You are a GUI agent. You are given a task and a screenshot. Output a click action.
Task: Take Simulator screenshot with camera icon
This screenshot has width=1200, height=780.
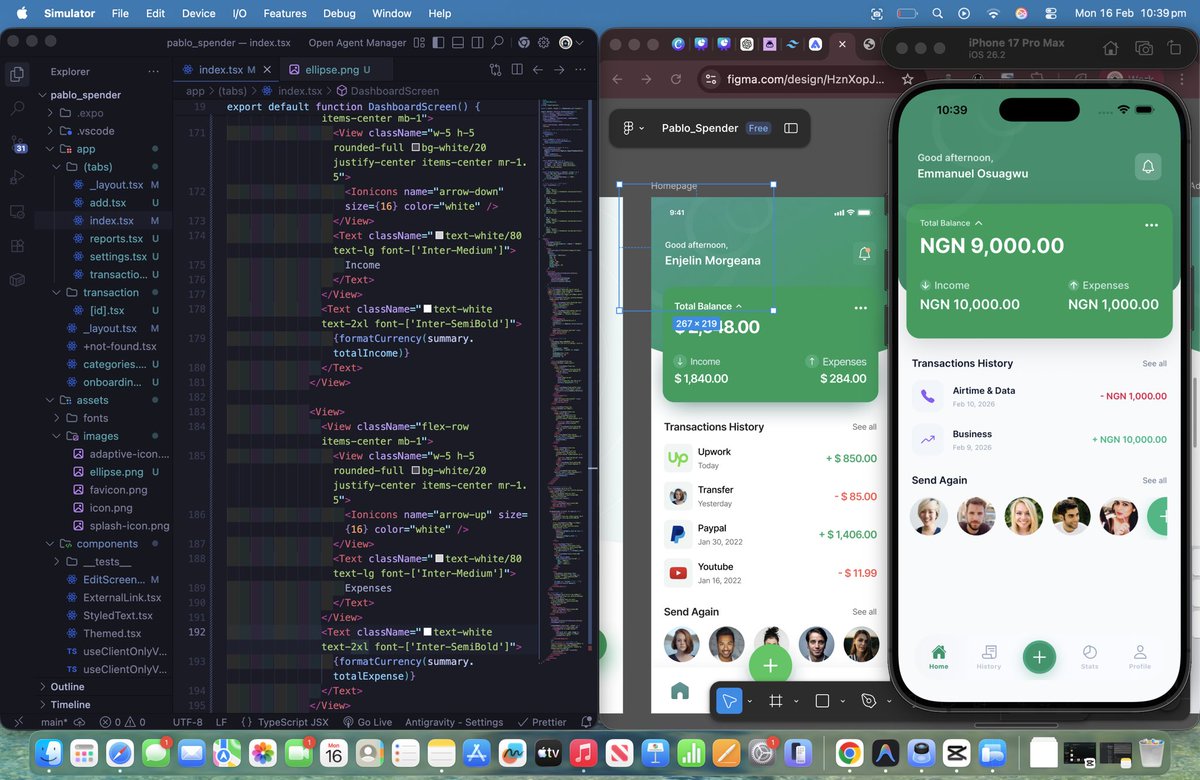[1144, 48]
